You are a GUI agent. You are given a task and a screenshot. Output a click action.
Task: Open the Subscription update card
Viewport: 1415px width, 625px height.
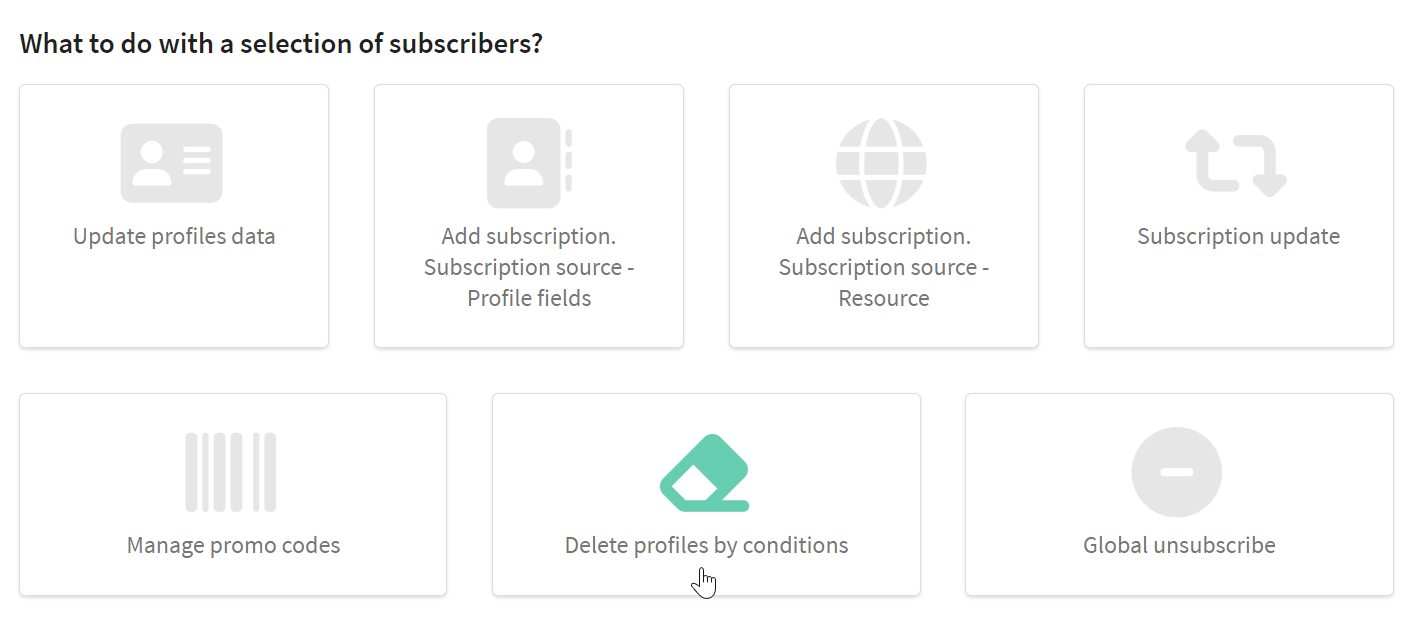click(1238, 216)
